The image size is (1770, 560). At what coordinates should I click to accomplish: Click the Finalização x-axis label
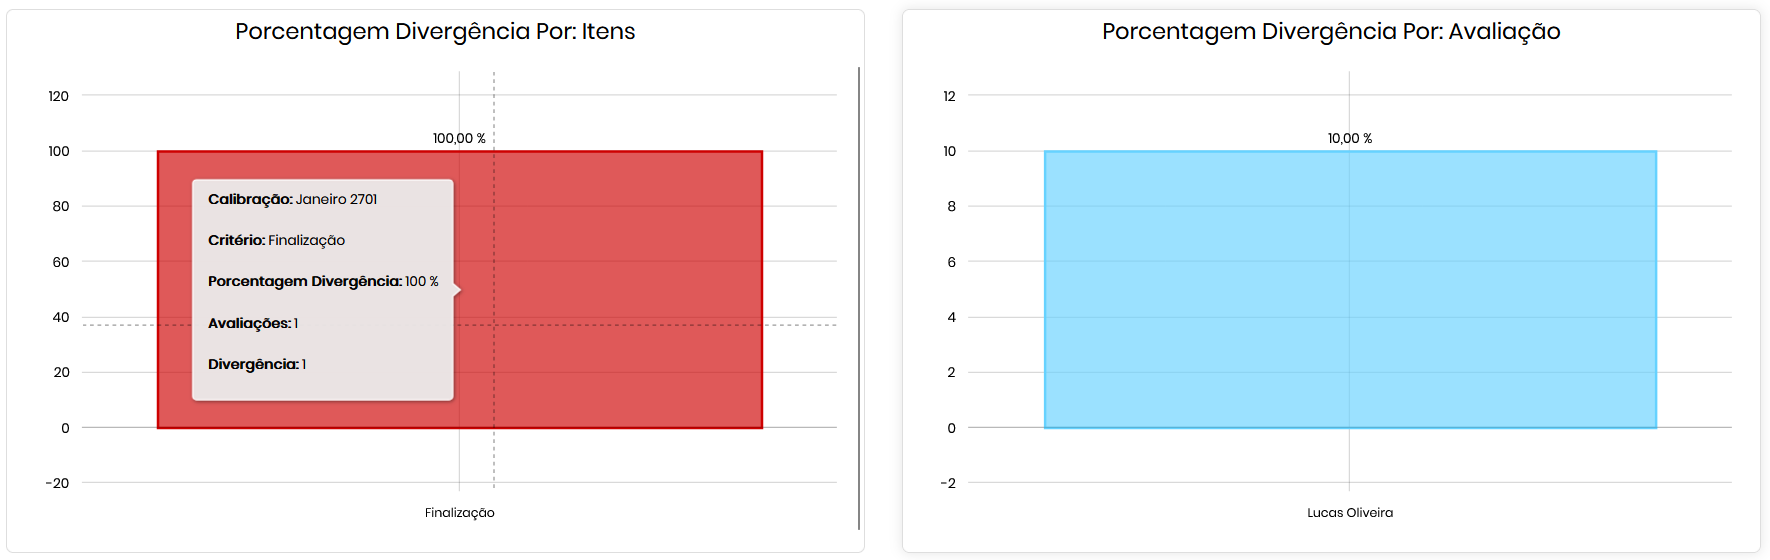point(459,513)
